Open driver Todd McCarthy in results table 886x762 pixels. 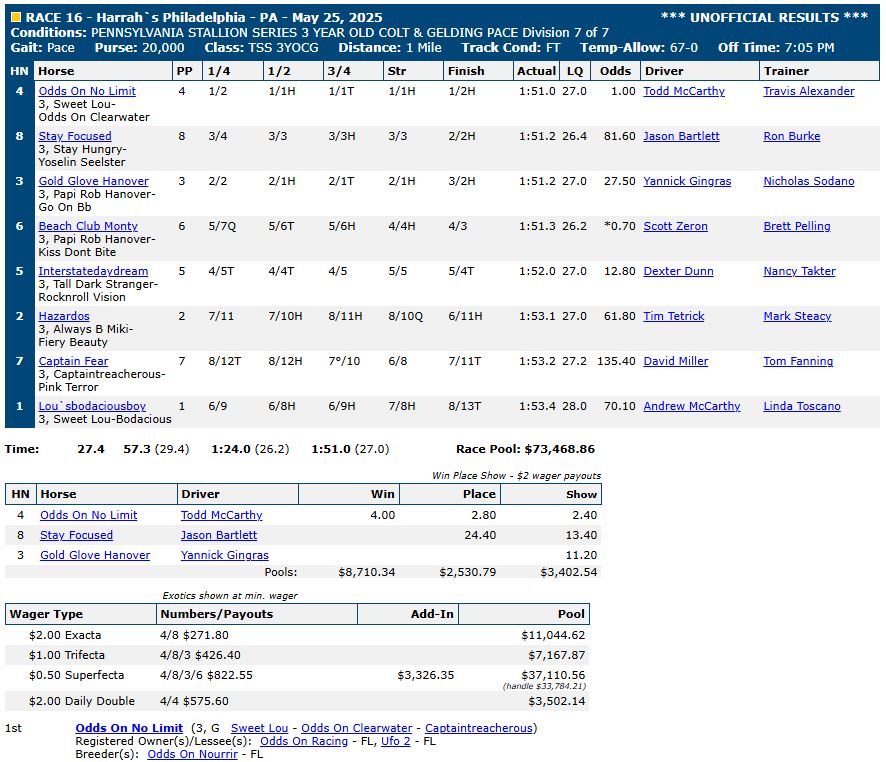pyautogui.click(x=684, y=91)
